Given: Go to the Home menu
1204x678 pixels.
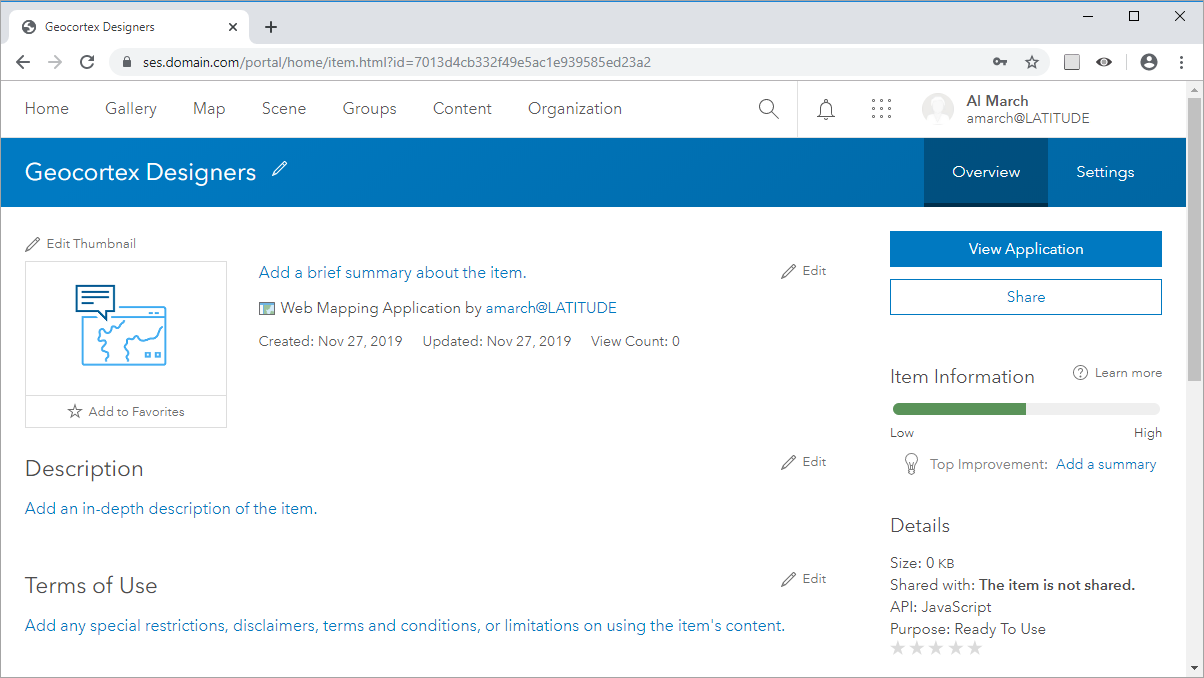Looking at the screenshot, I should pos(47,109).
